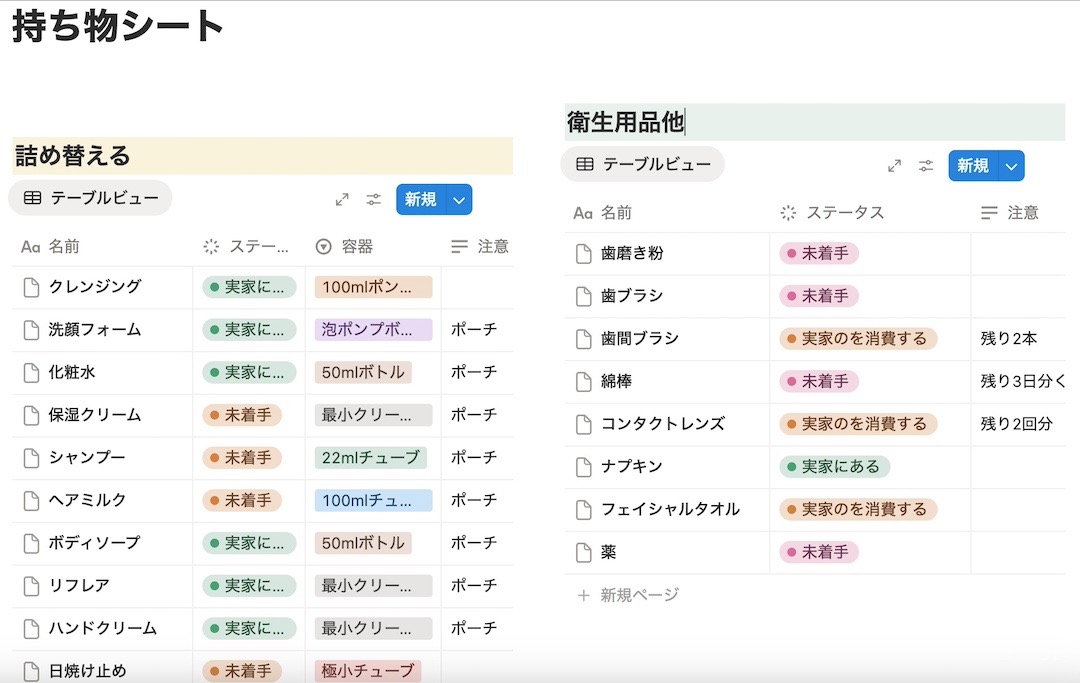Switch to テーブルビュー tab in 詰め替える
Viewport: 1080px width, 683px height.
click(x=91, y=198)
